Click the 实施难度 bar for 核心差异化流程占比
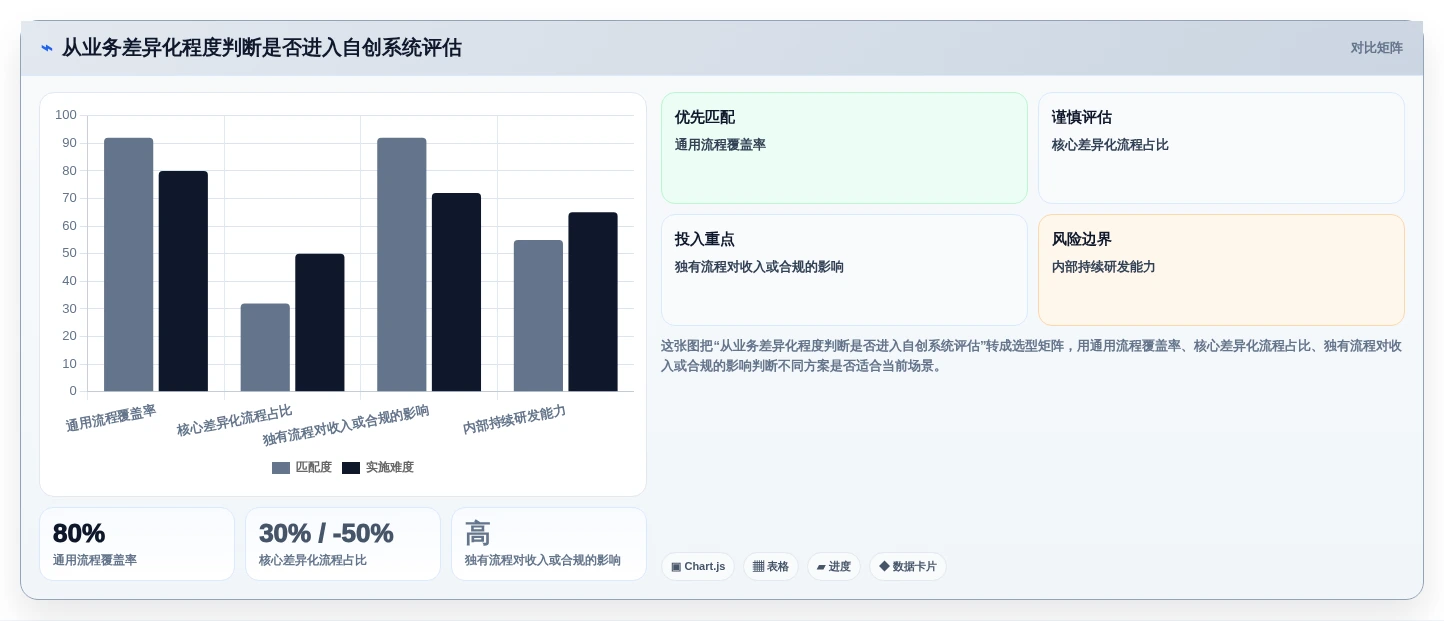 click(x=320, y=322)
